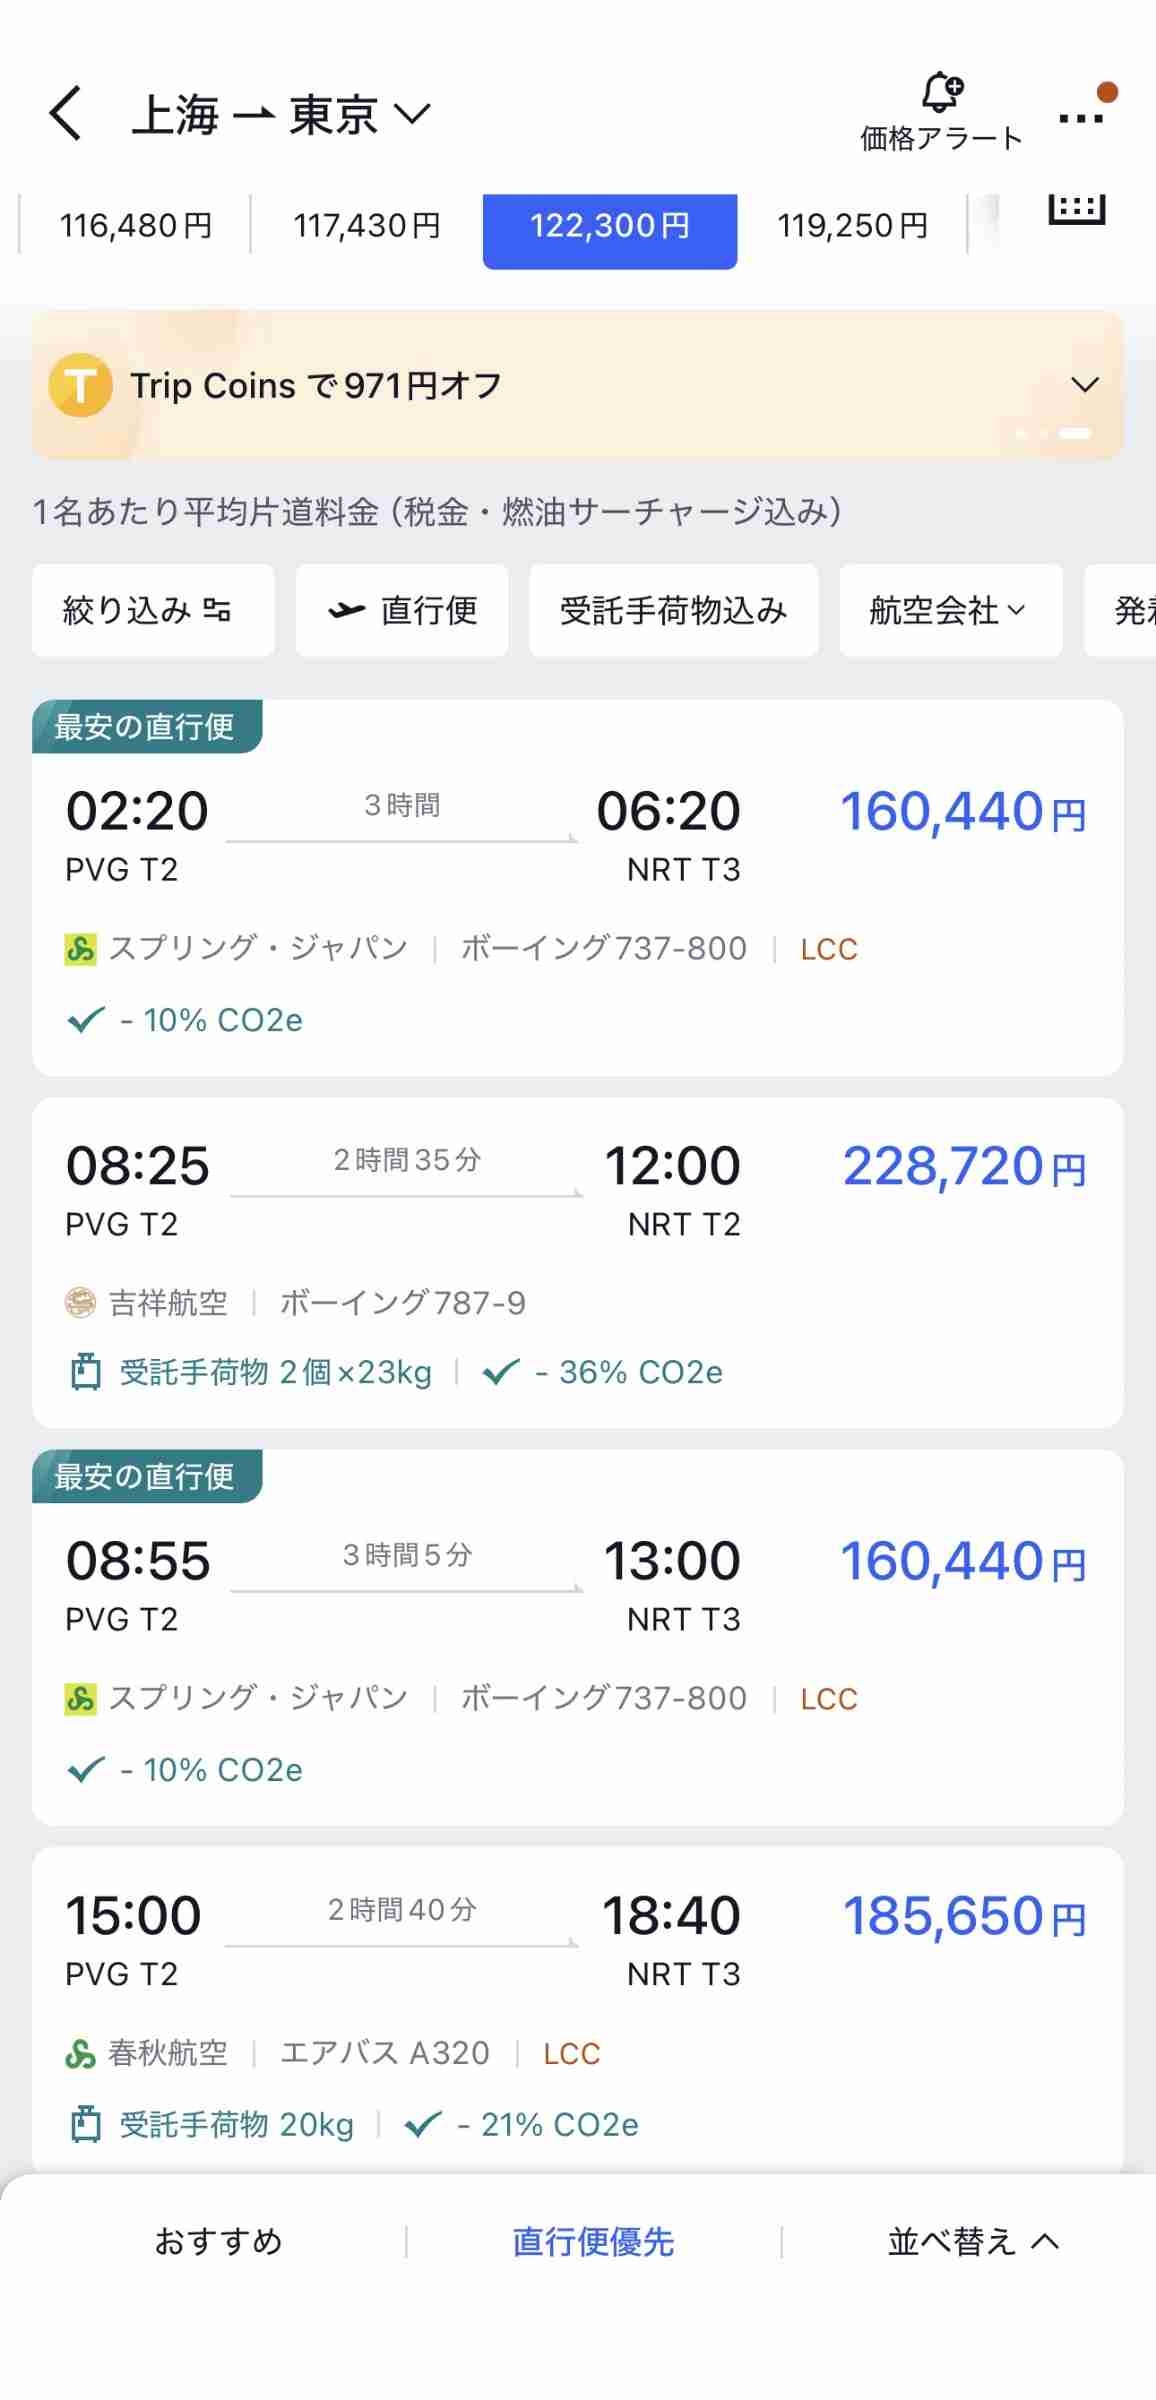Select the おすすめ sort tab
Viewport: 1156px width, 2400px height.
pyautogui.click(x=218, y=2241)
